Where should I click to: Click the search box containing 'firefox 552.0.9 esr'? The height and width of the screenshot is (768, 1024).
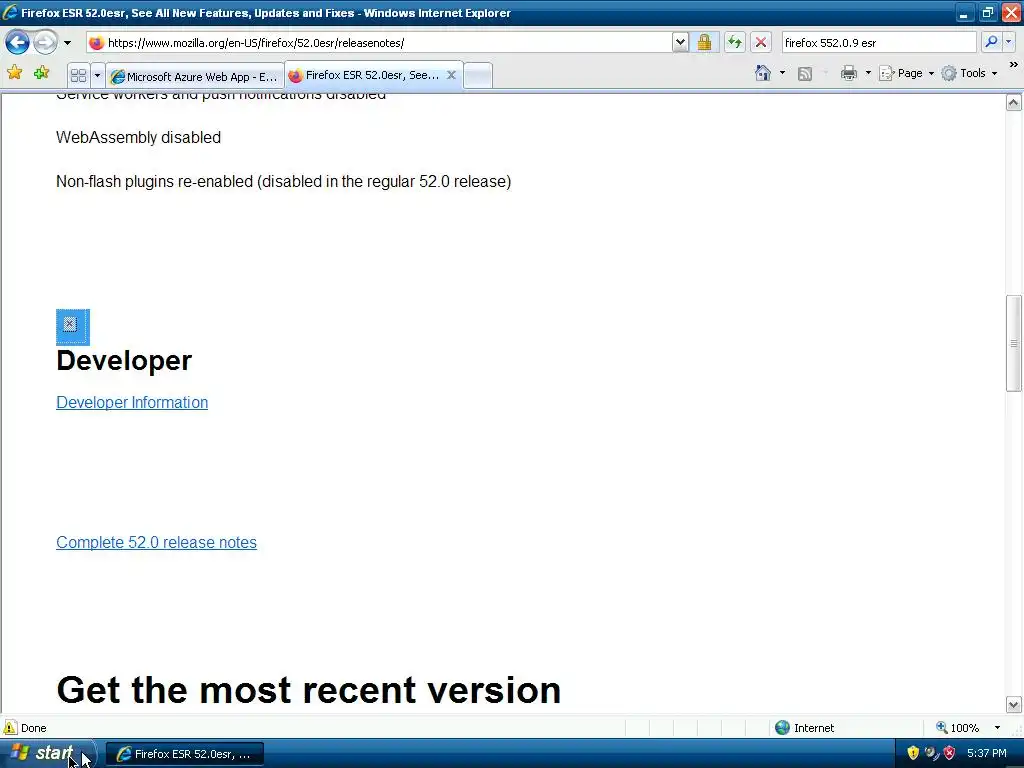(x=878, y=42)
